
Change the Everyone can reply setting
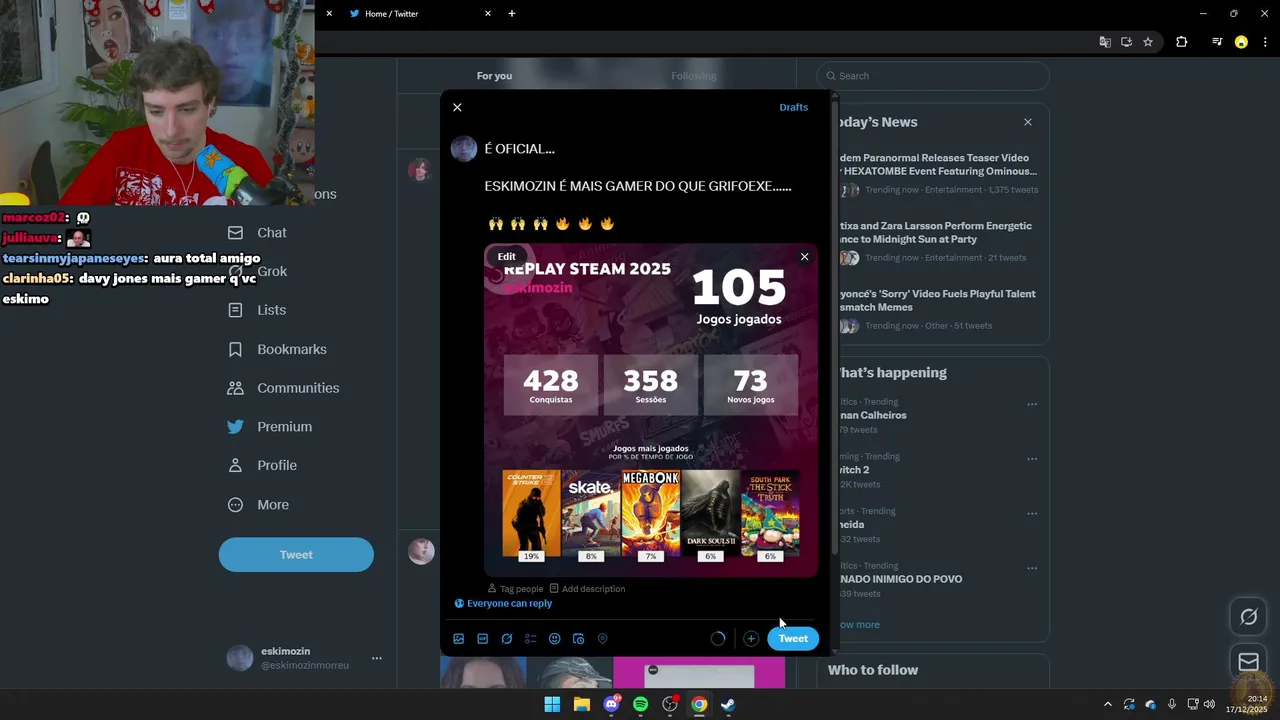tap(503, 604)
